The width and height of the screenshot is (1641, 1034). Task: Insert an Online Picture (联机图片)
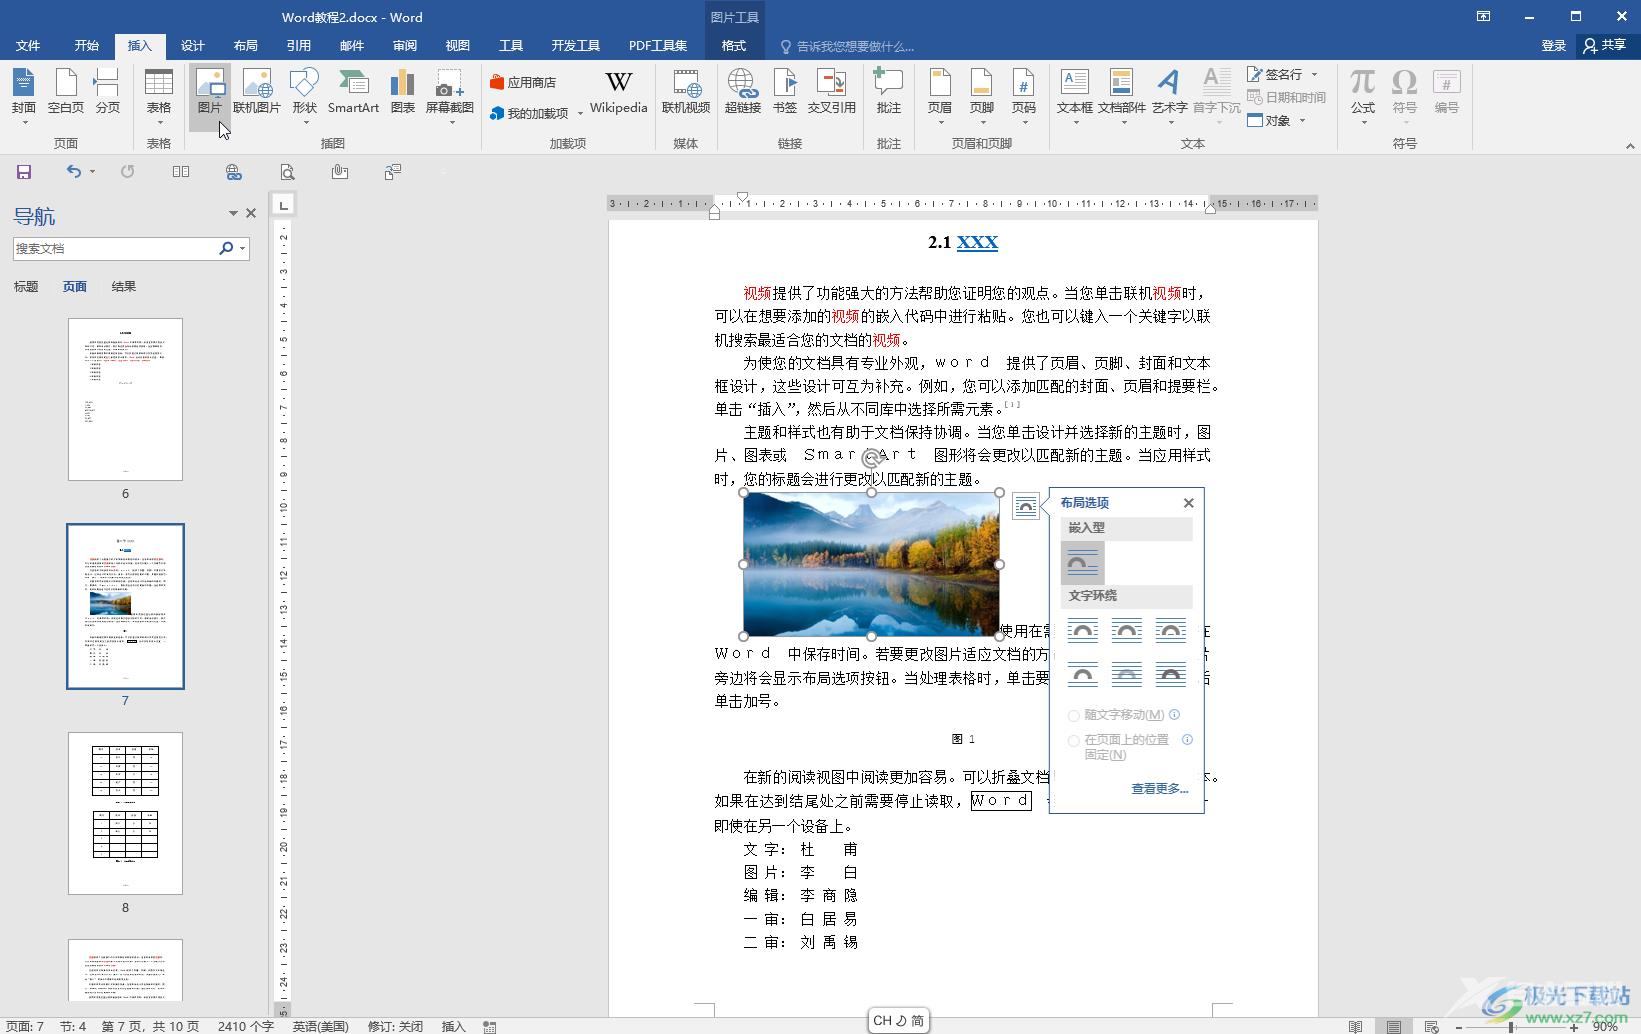click(257, 92)
